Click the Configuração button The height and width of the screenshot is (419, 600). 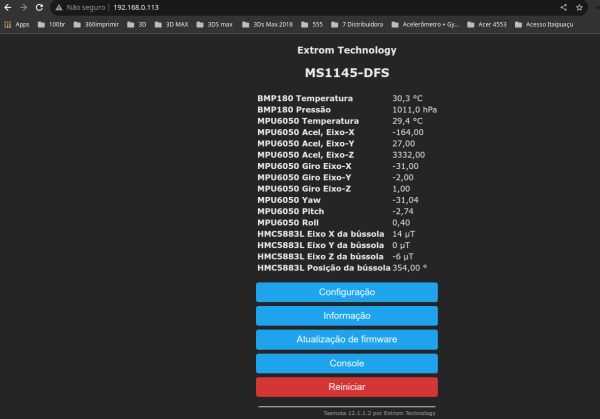(346, 292)
